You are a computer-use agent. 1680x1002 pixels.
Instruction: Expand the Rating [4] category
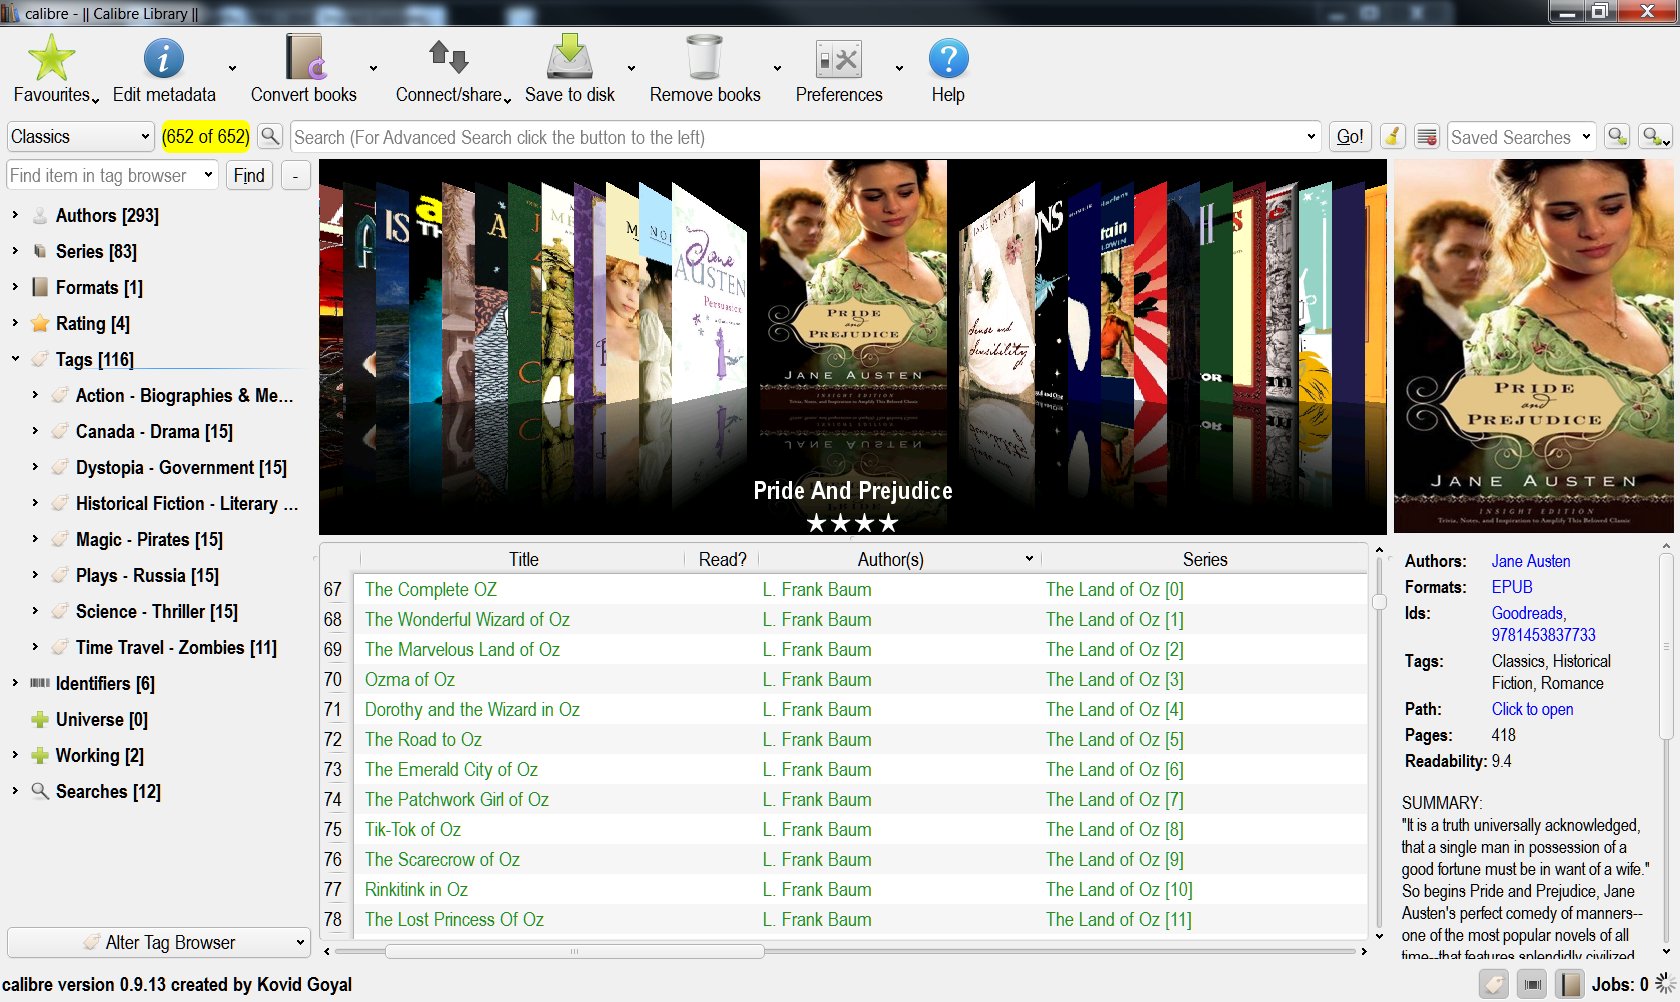tap(15, 323)
